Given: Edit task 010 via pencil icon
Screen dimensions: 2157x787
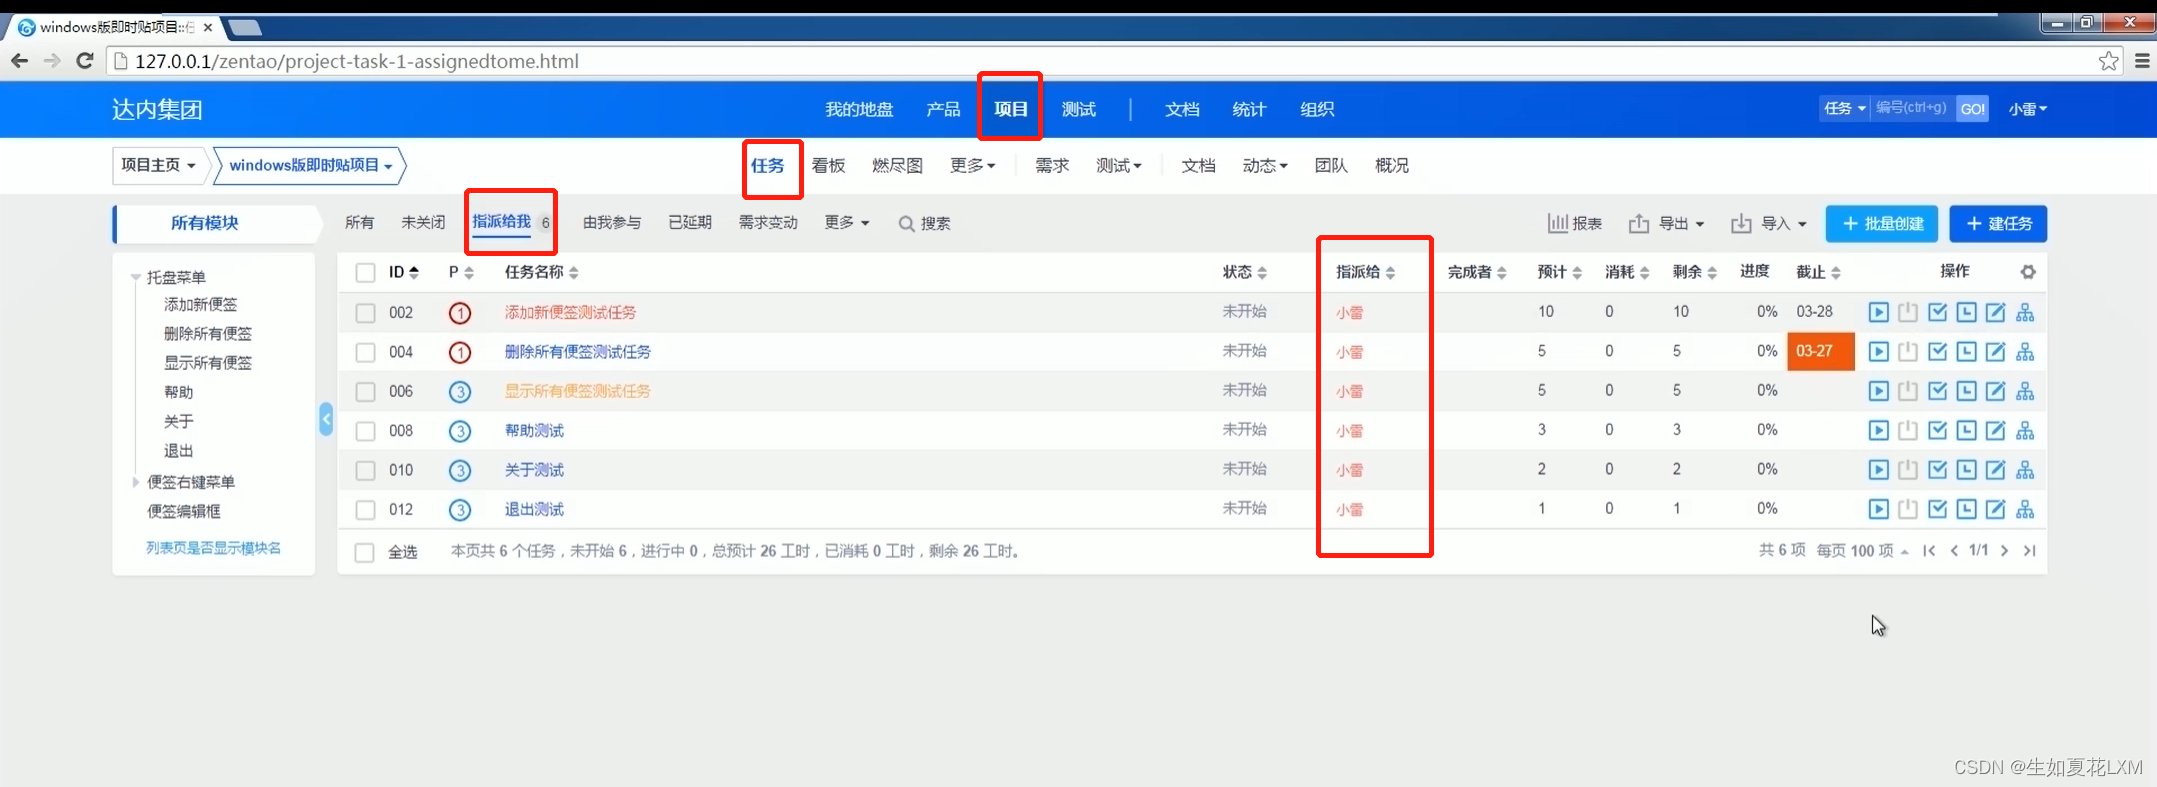Looking at the screenshot, I should [1995, 470].
